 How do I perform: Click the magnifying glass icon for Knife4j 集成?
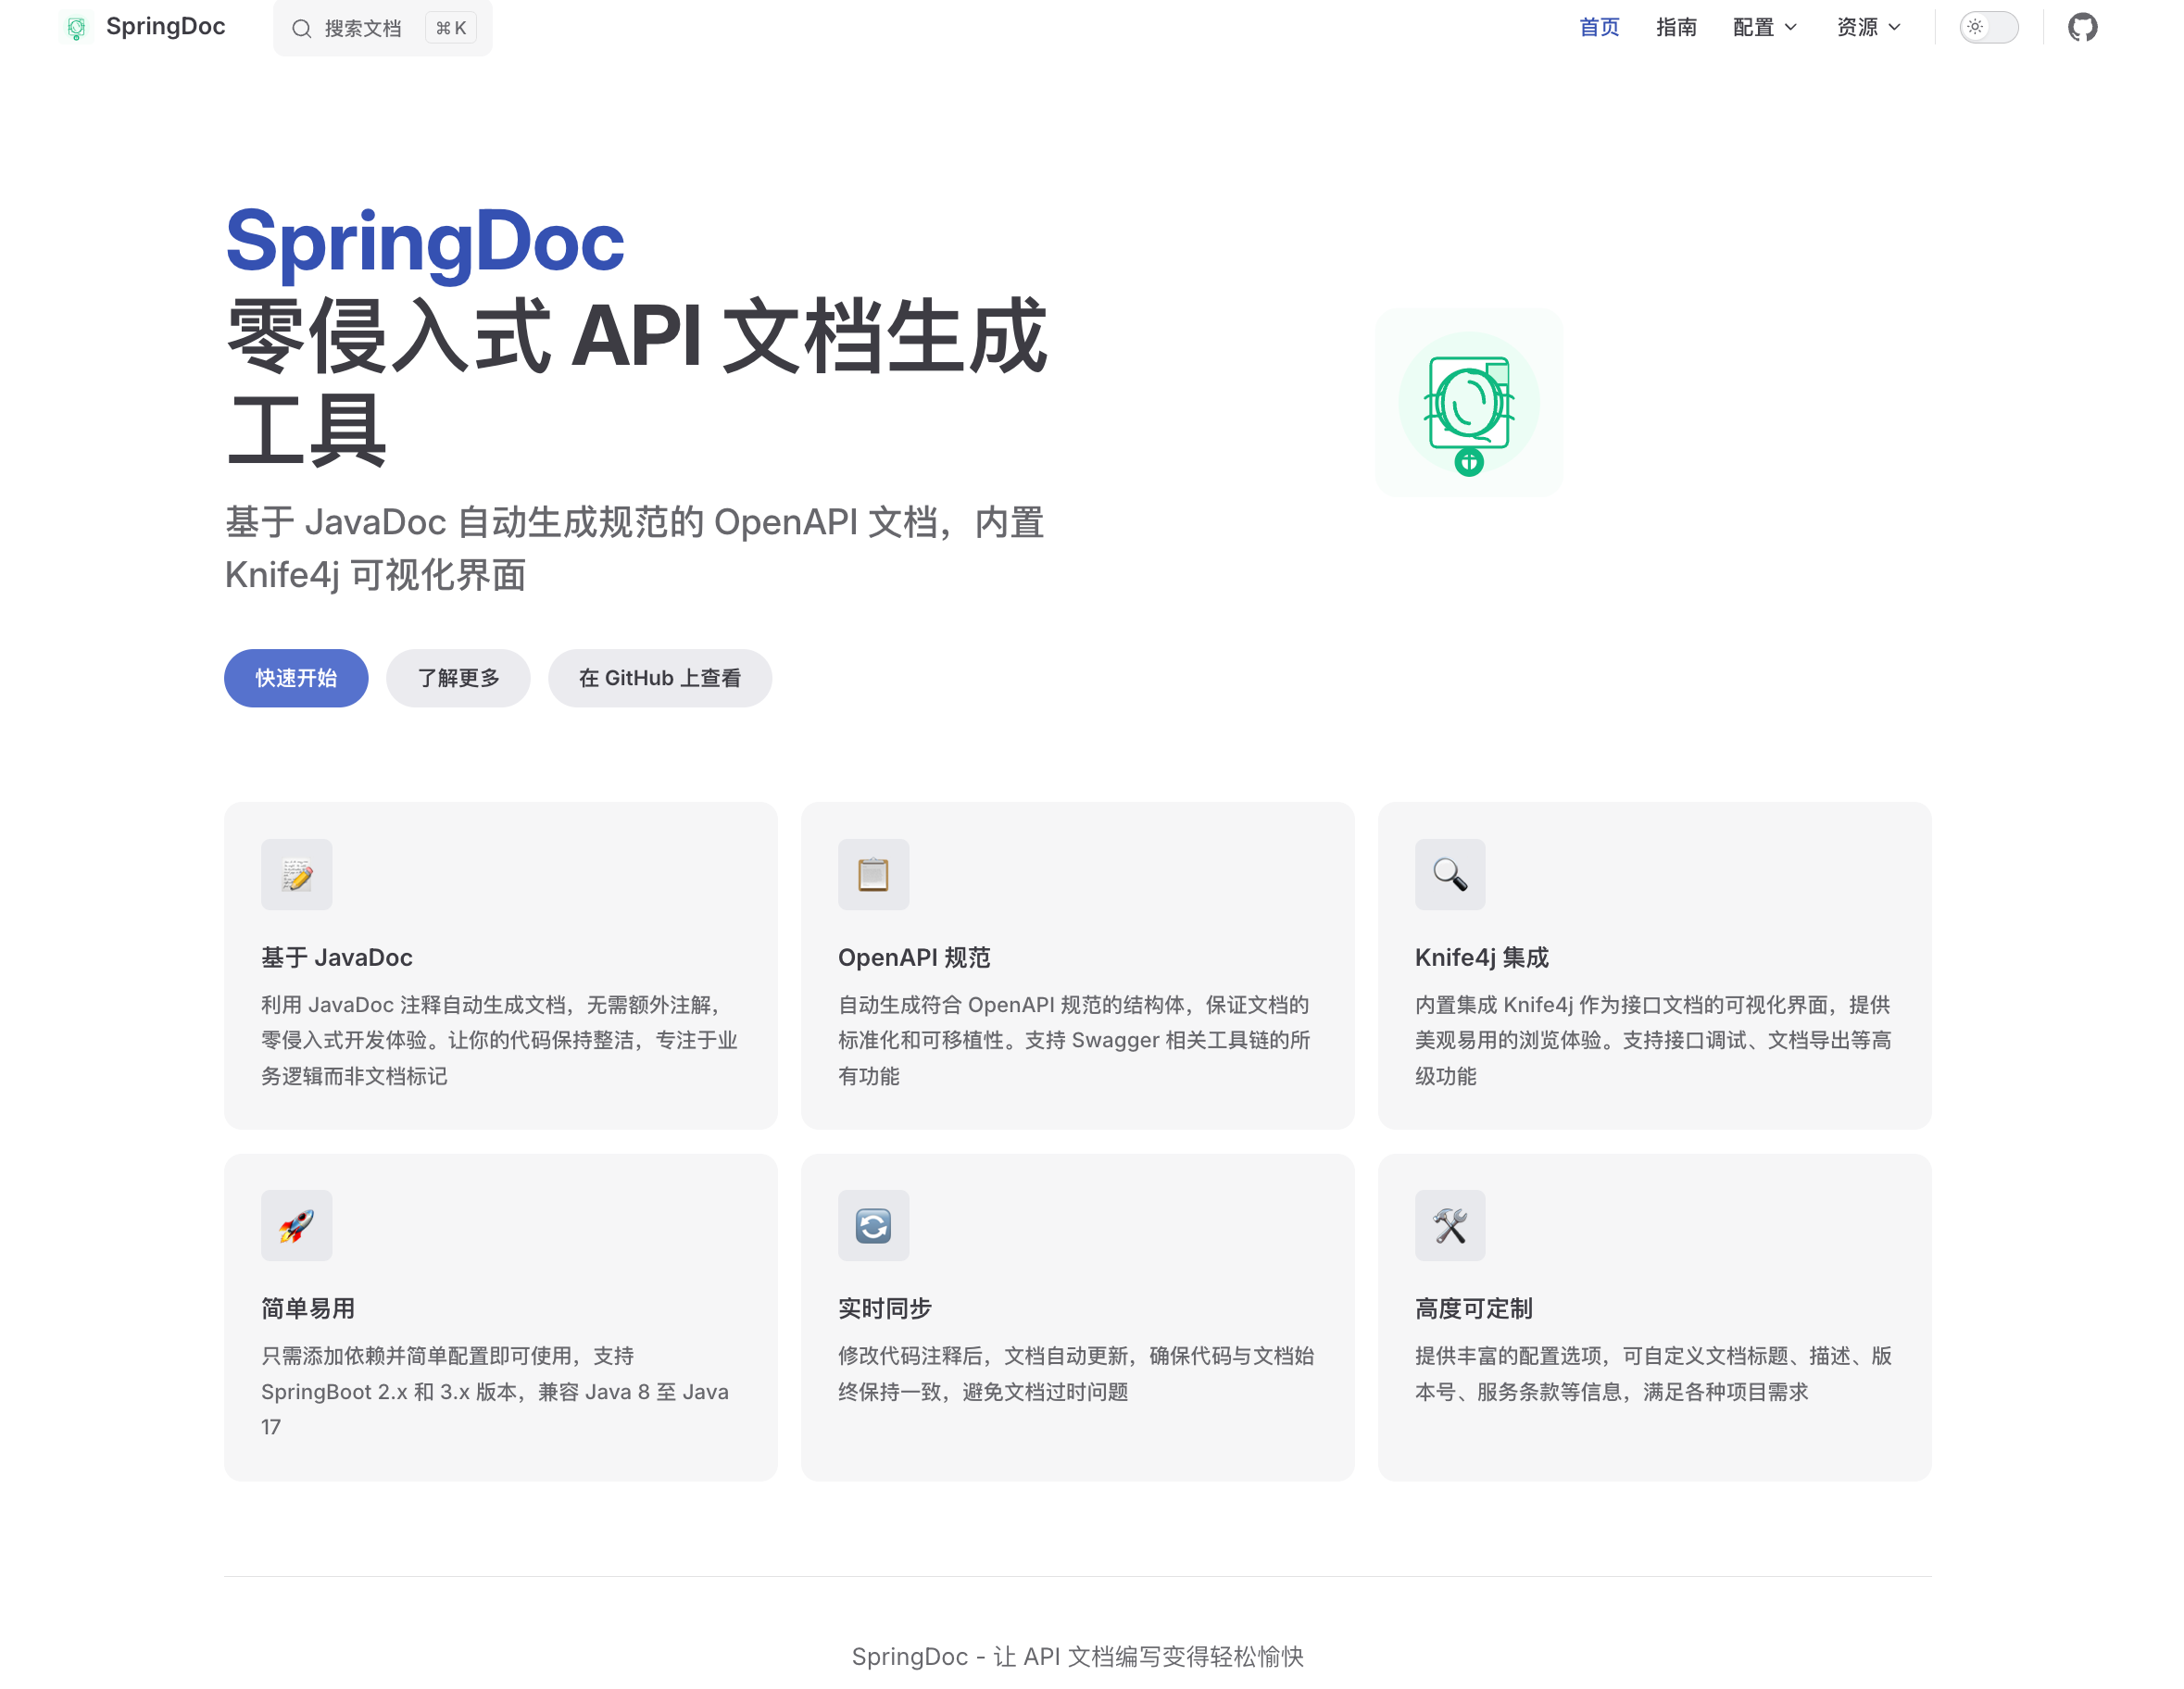tap(1450, 874)
